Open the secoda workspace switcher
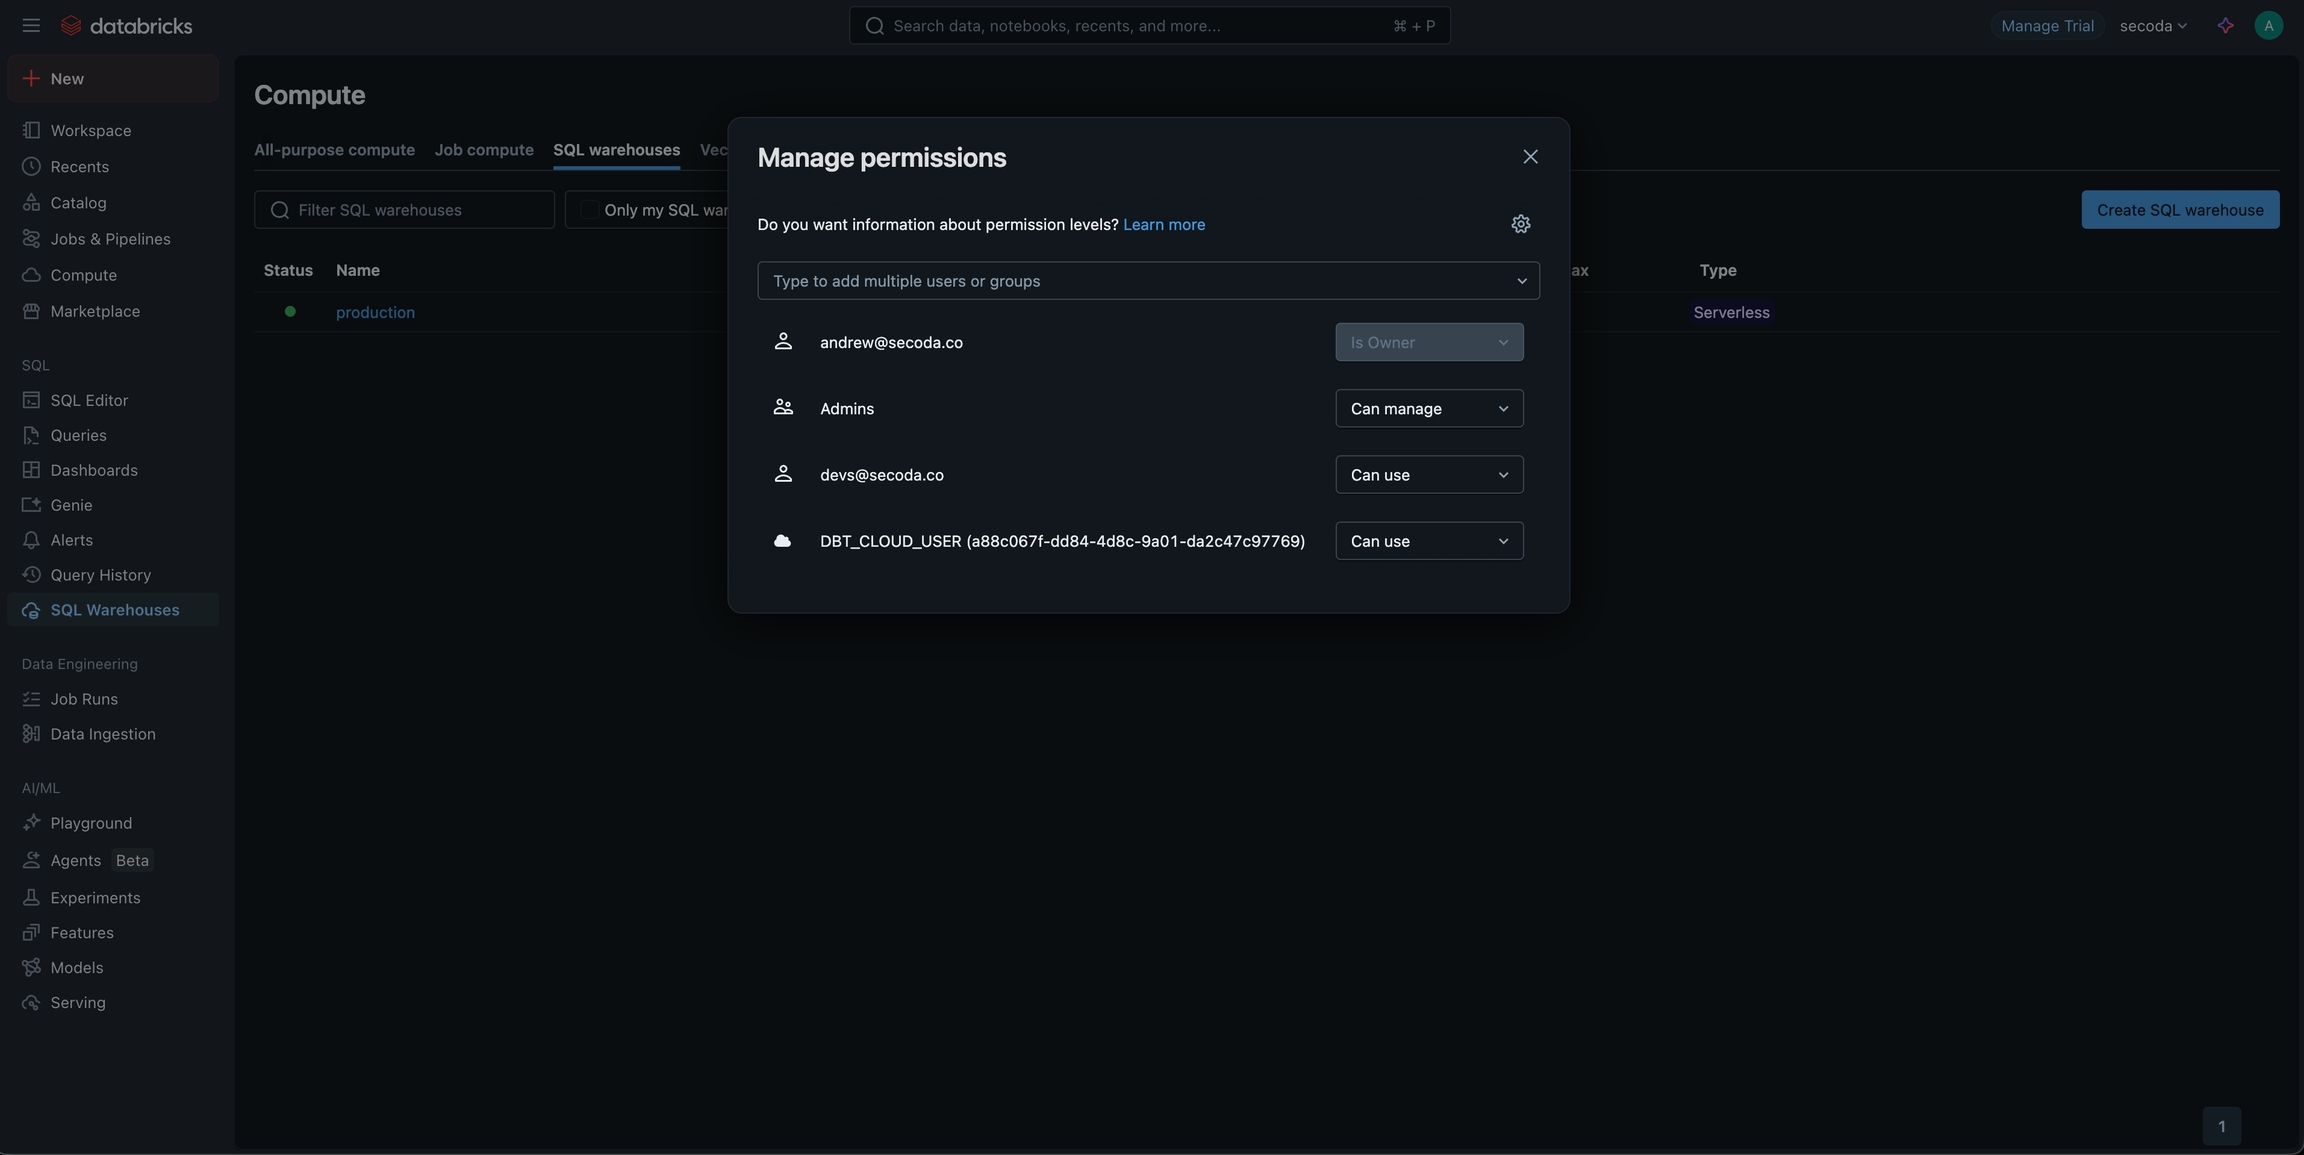 pos(2152,26)
